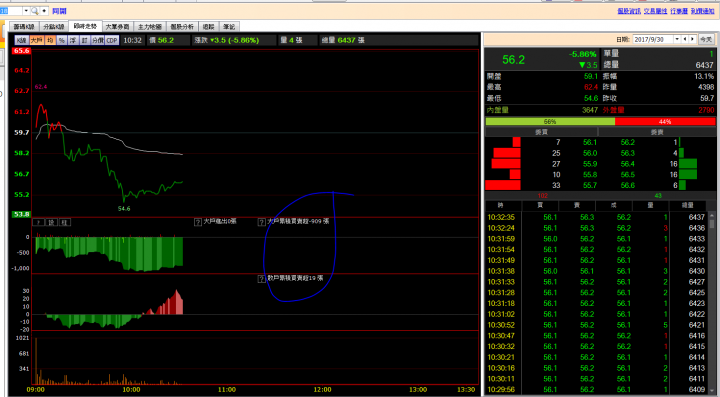The height and width of the screenshot is (397, 720).
Task: Select the 10:31:59 trade row
Action: pos(596,239)
